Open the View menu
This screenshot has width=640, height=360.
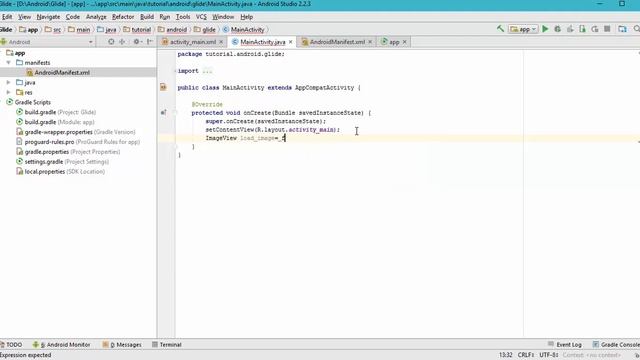point(24,17)
